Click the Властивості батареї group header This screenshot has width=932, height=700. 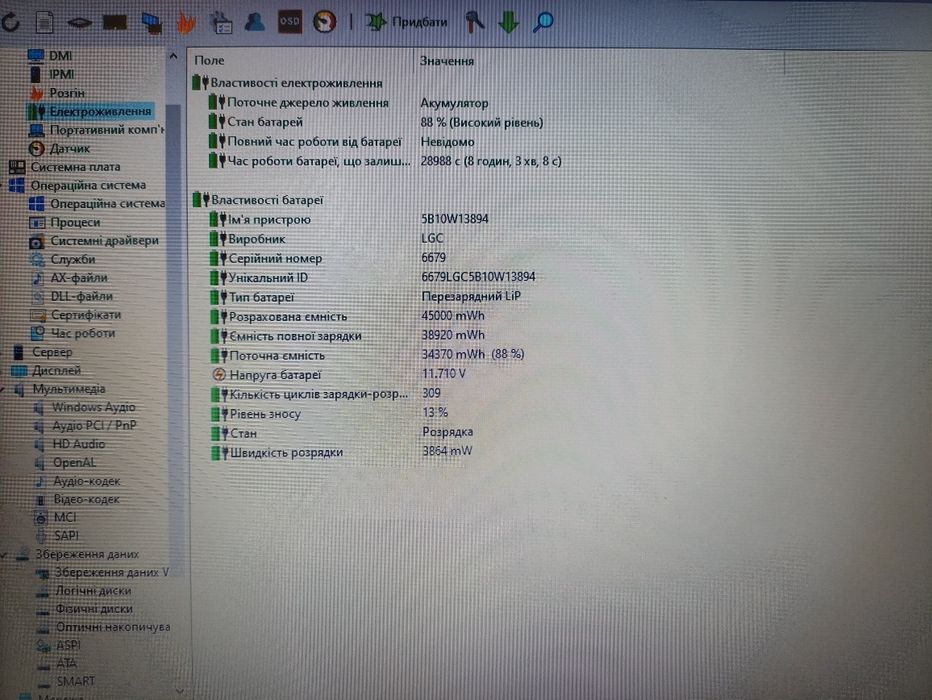(x=258, y=200)
